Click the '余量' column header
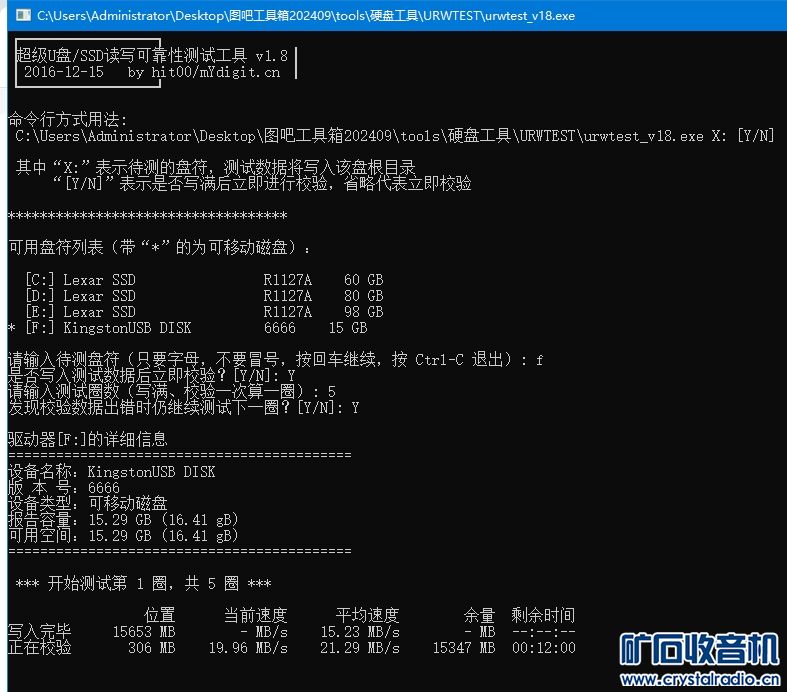Viewport: 787px width, 692px height. 479,615
